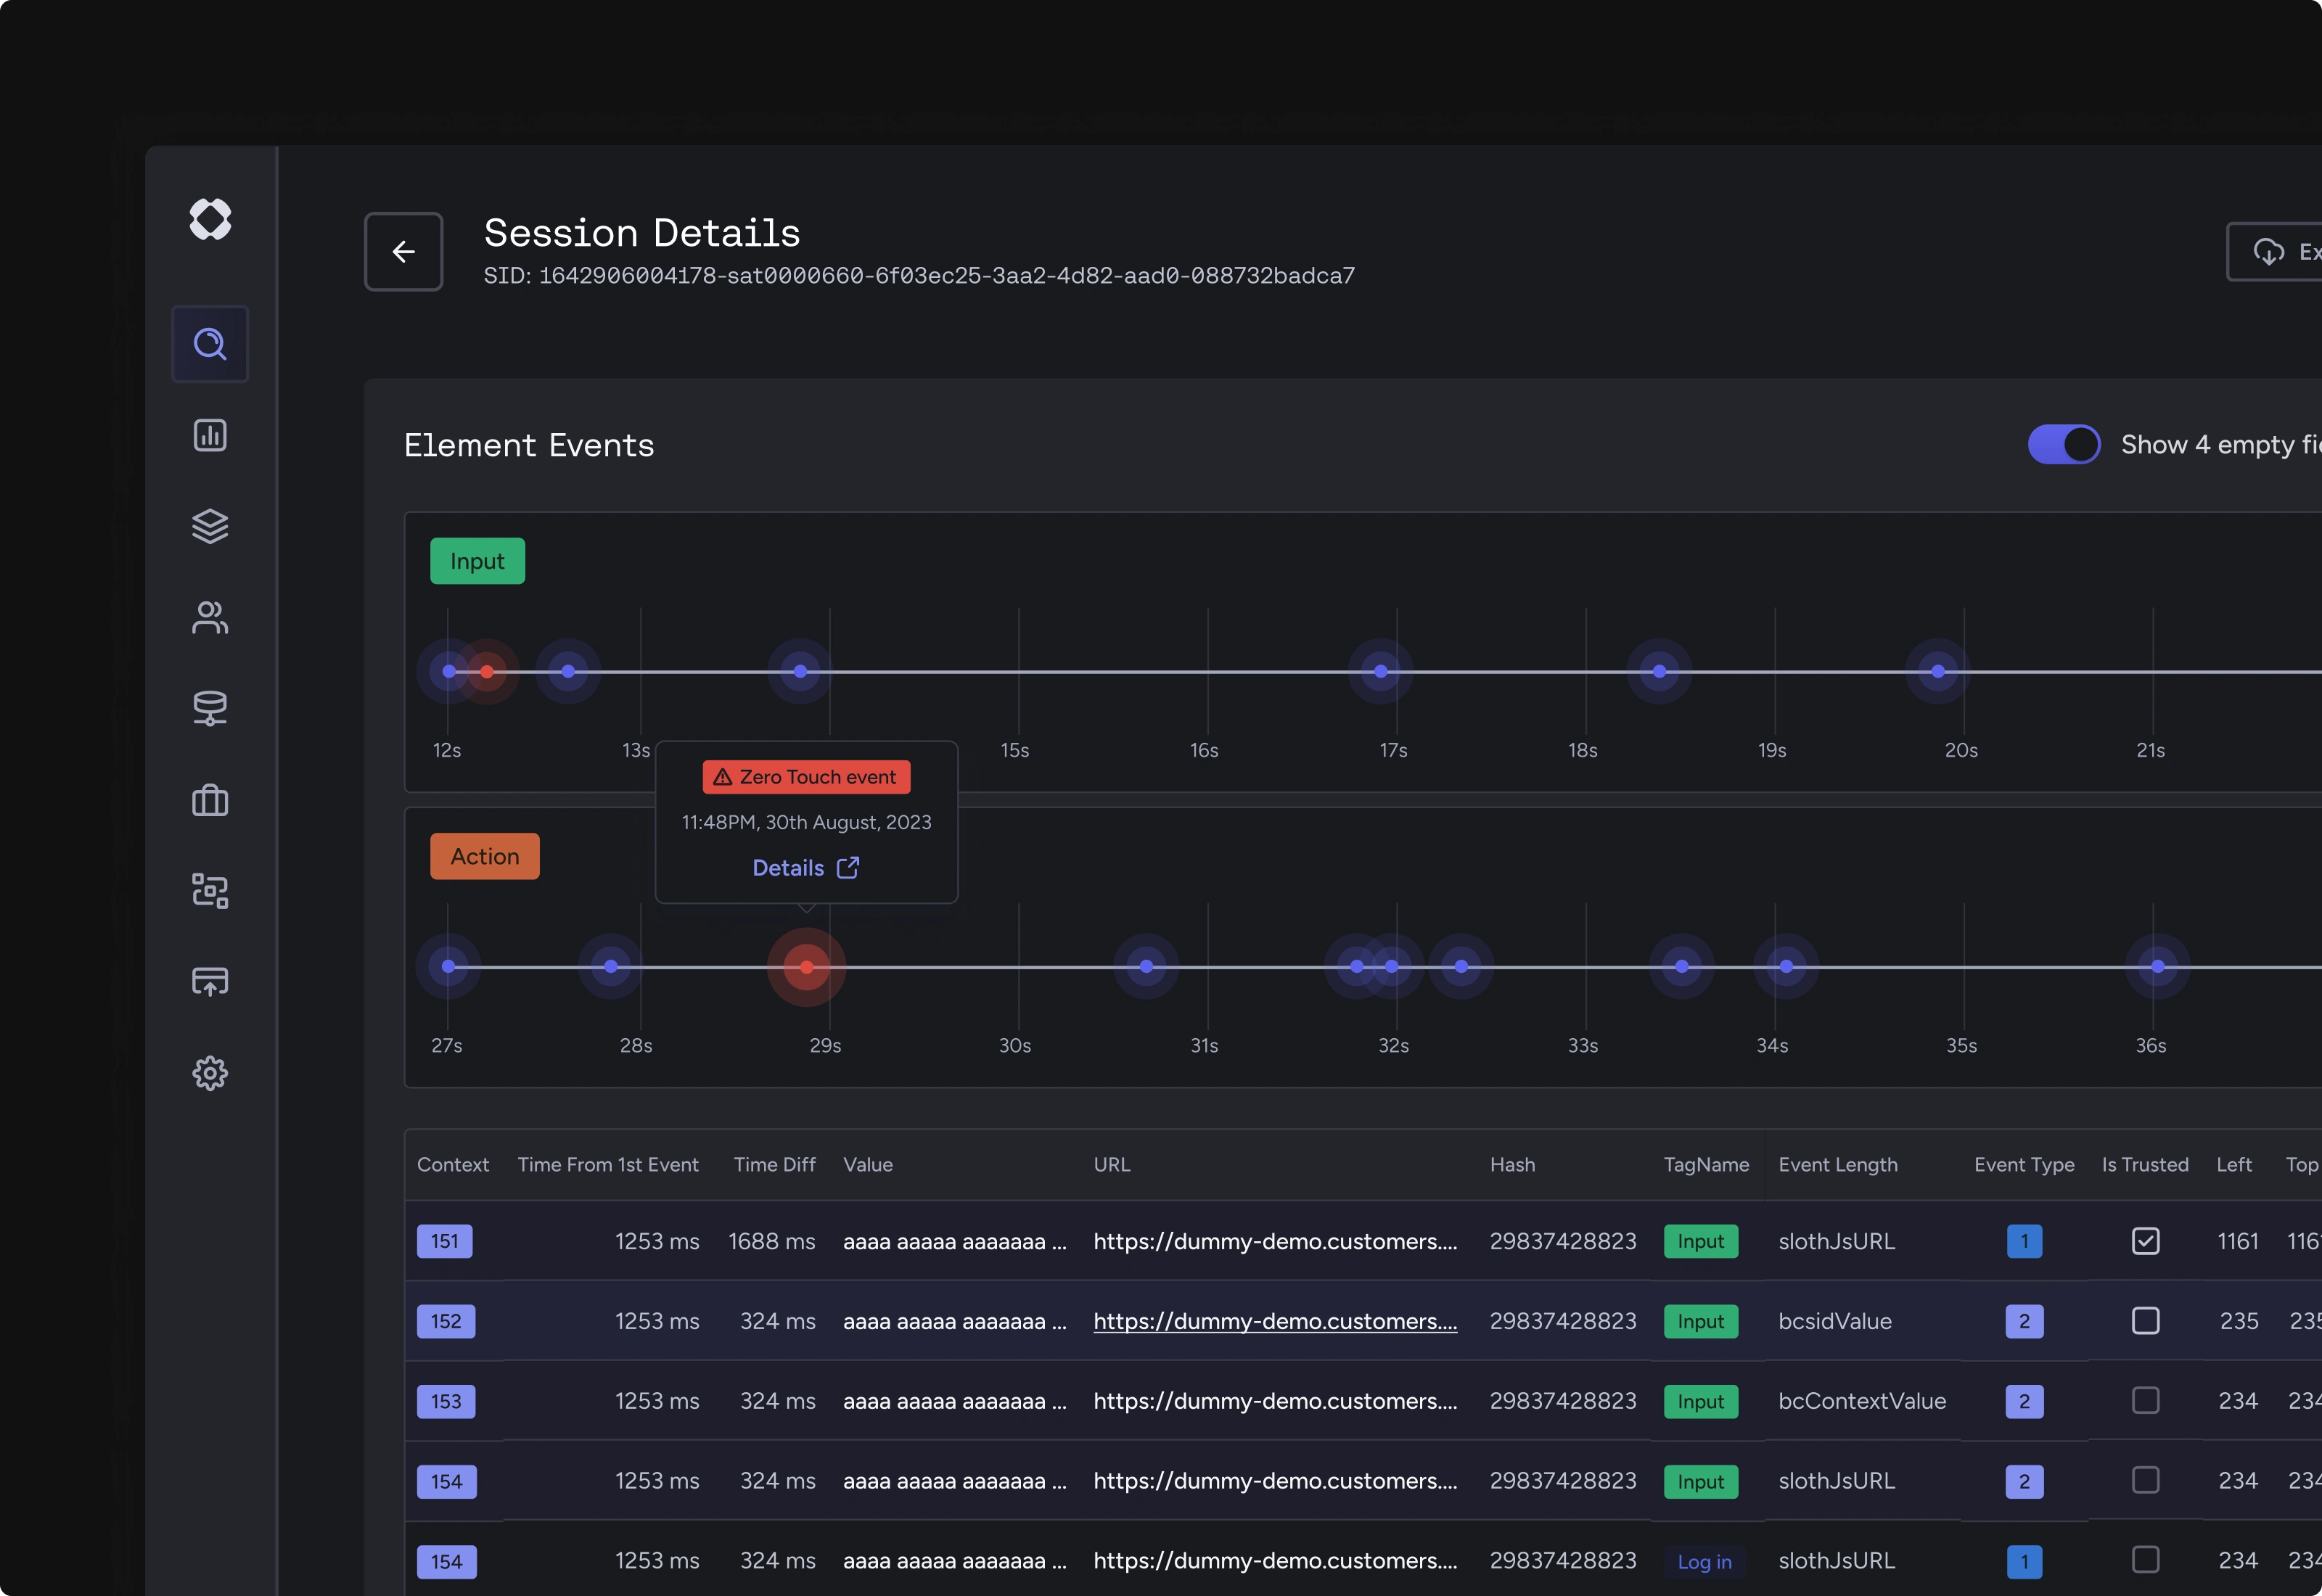Click the Context column header

453,1165
